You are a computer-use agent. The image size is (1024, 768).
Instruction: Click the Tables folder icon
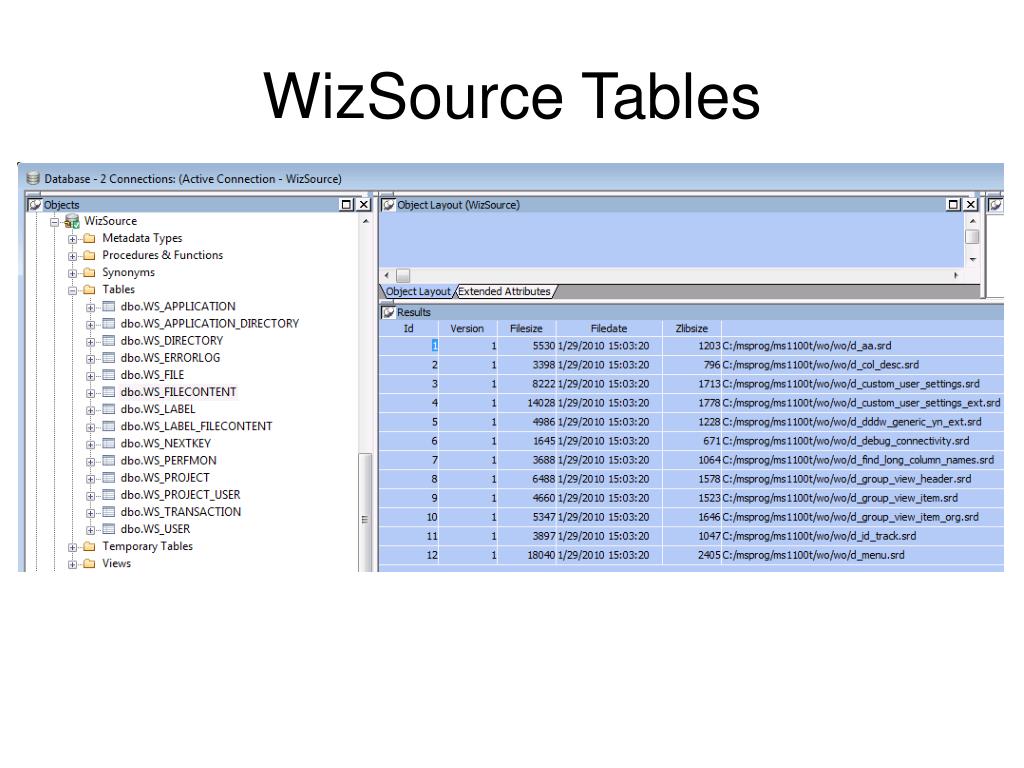click(89, 289)
